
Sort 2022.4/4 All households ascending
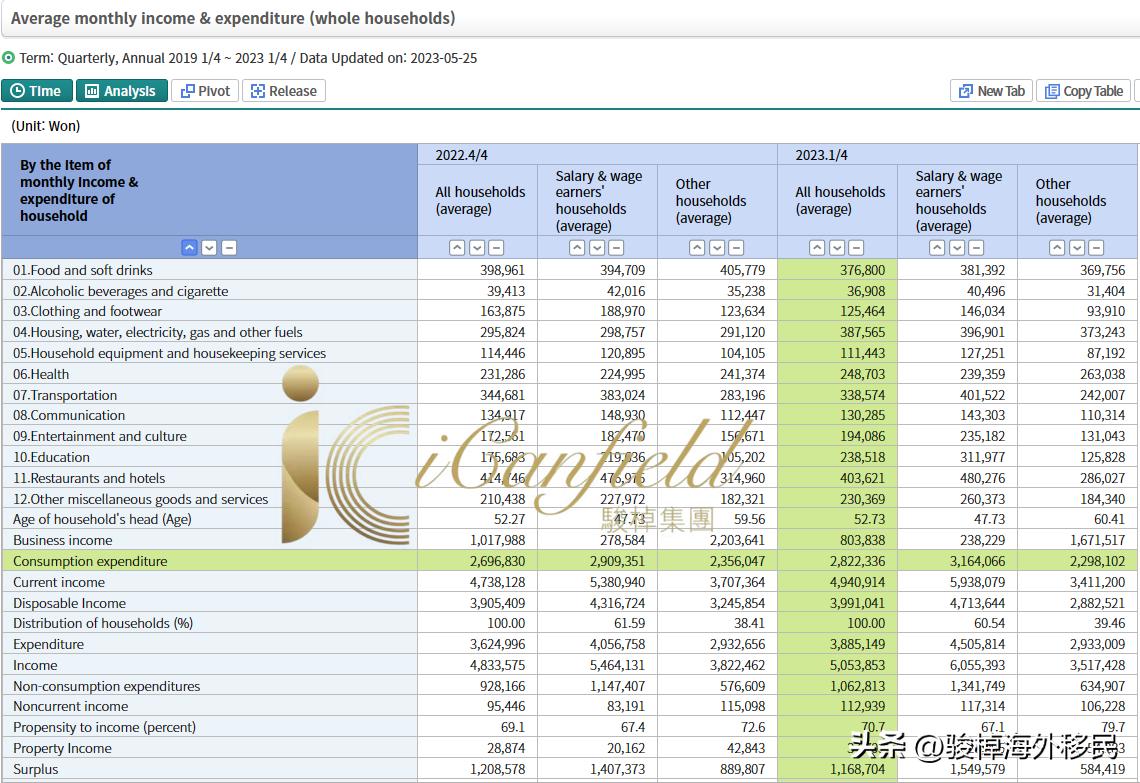tap(457, 248)
